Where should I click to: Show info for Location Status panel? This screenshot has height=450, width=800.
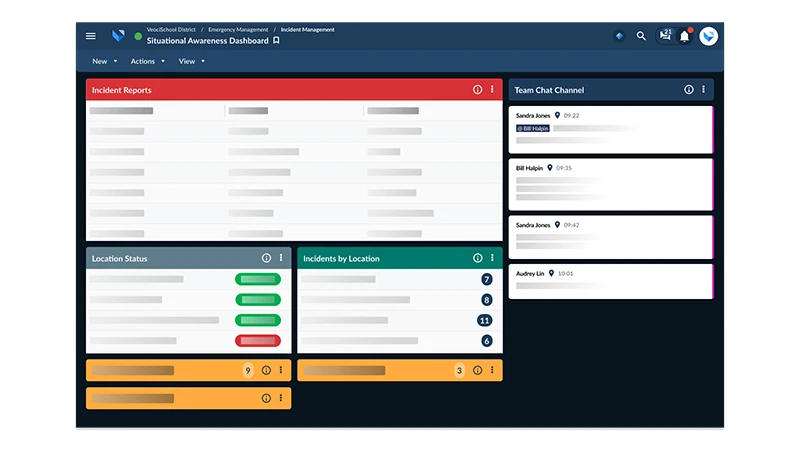click(x=266, y=258)
